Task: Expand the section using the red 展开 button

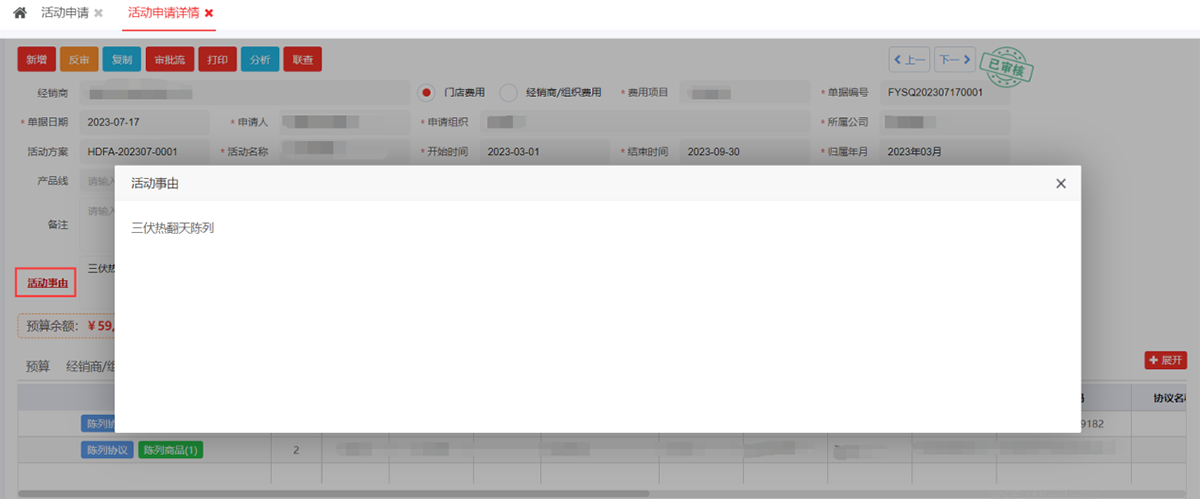Action: 1165,361
